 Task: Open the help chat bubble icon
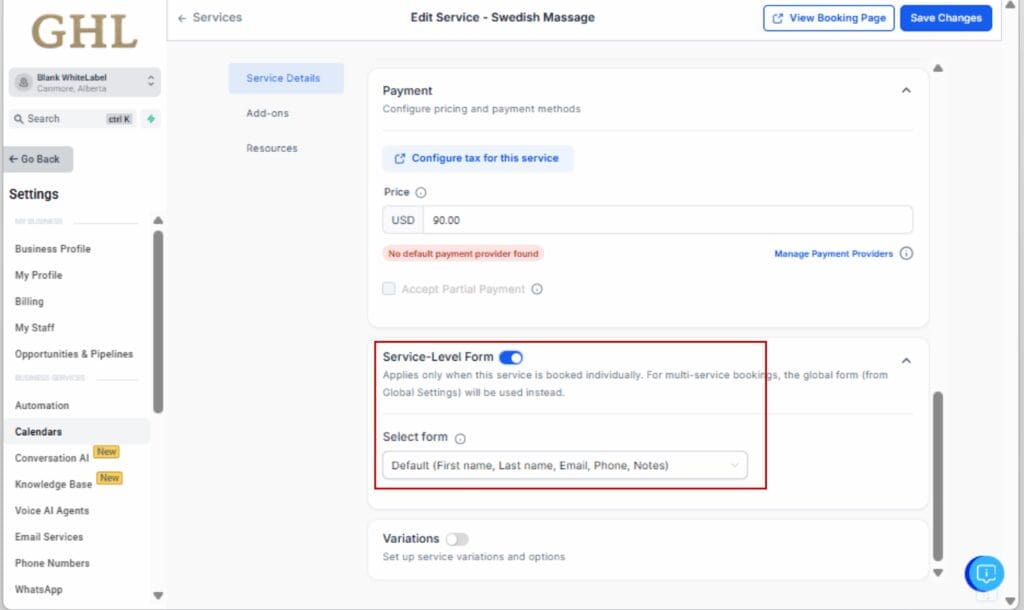(984, 573)
